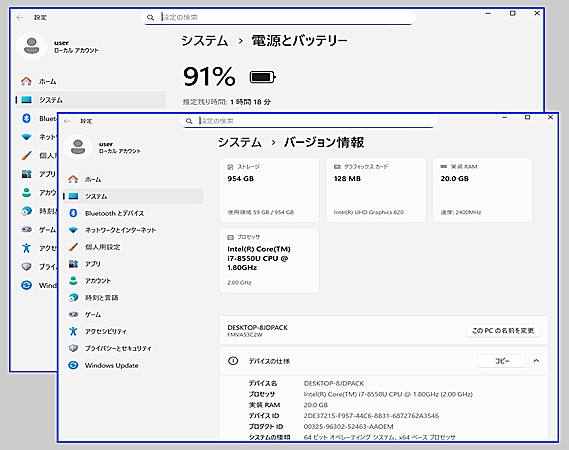Click the プロセッサ Intel Core i7-8550U card
Viewport: 569px width, 450px height.
269,260
